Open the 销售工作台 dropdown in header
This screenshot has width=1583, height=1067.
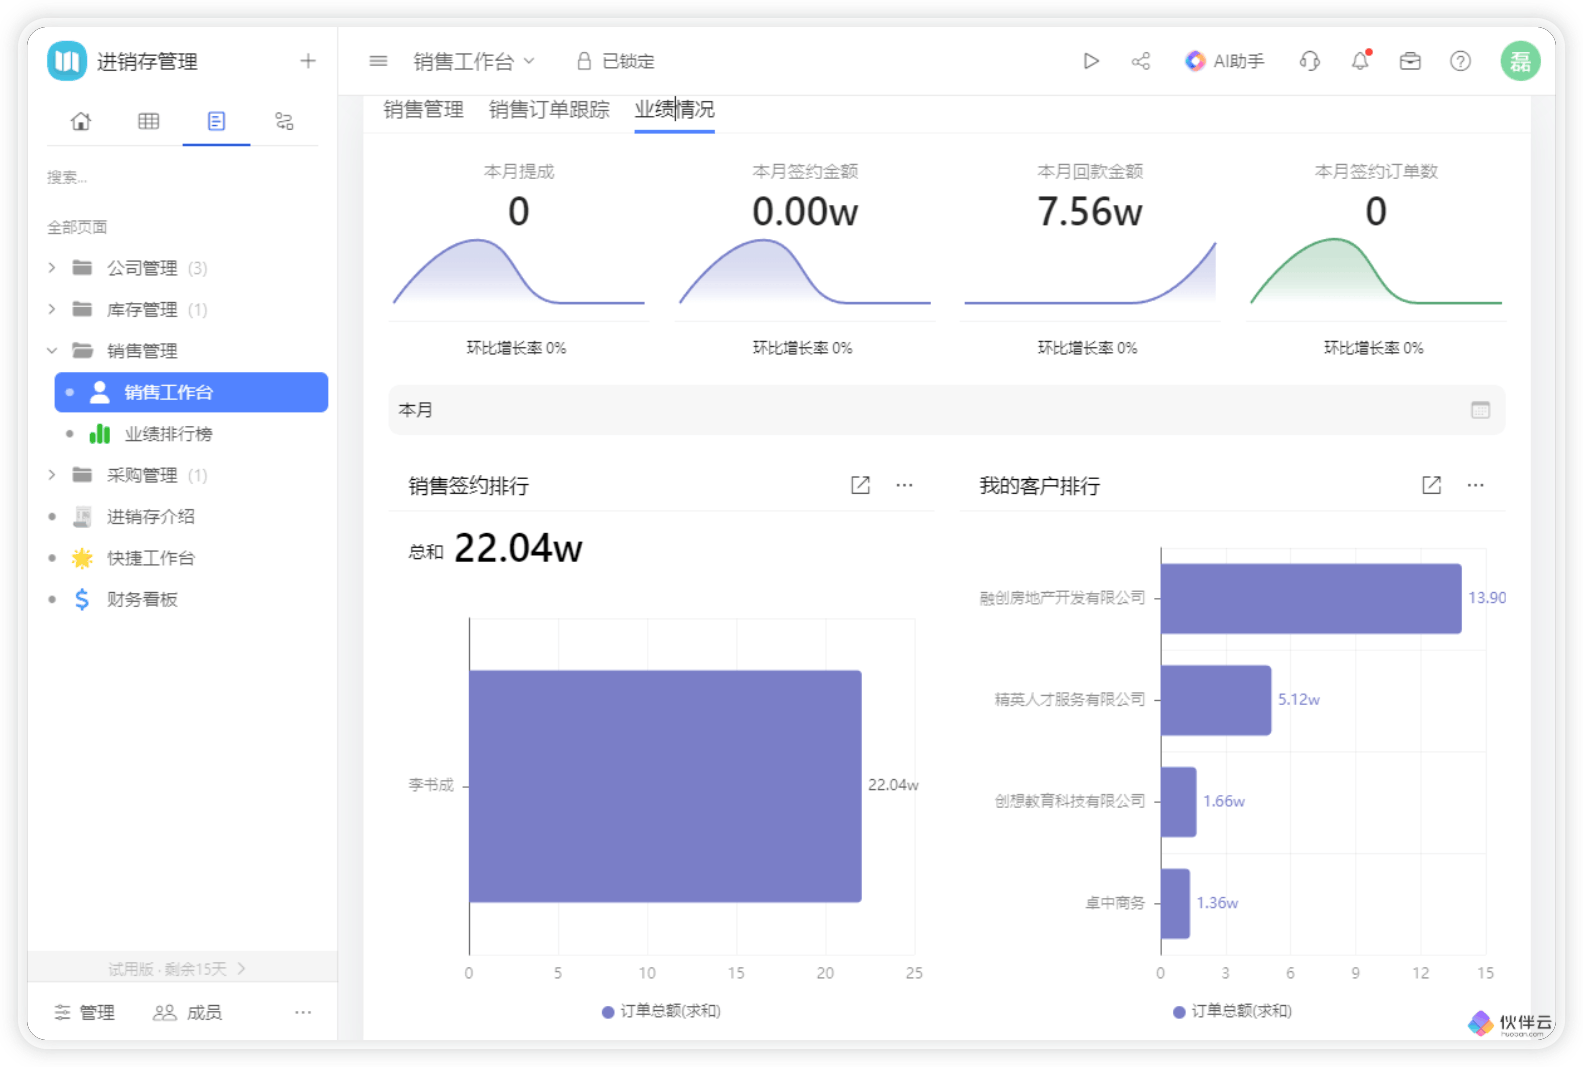point(474,61)
